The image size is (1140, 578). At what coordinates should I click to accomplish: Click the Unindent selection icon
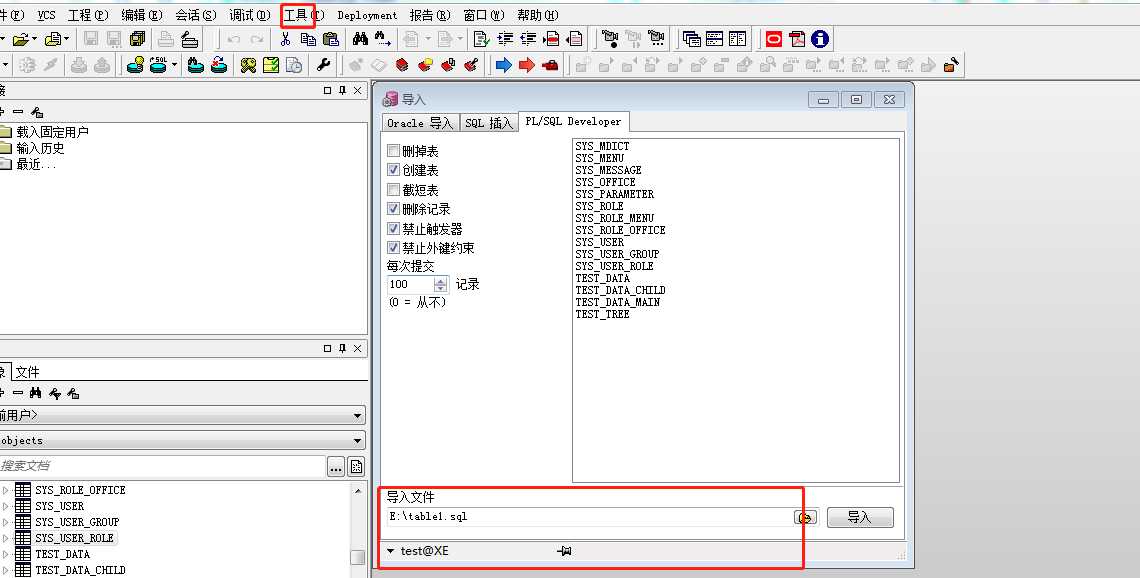tap(529, 39)
